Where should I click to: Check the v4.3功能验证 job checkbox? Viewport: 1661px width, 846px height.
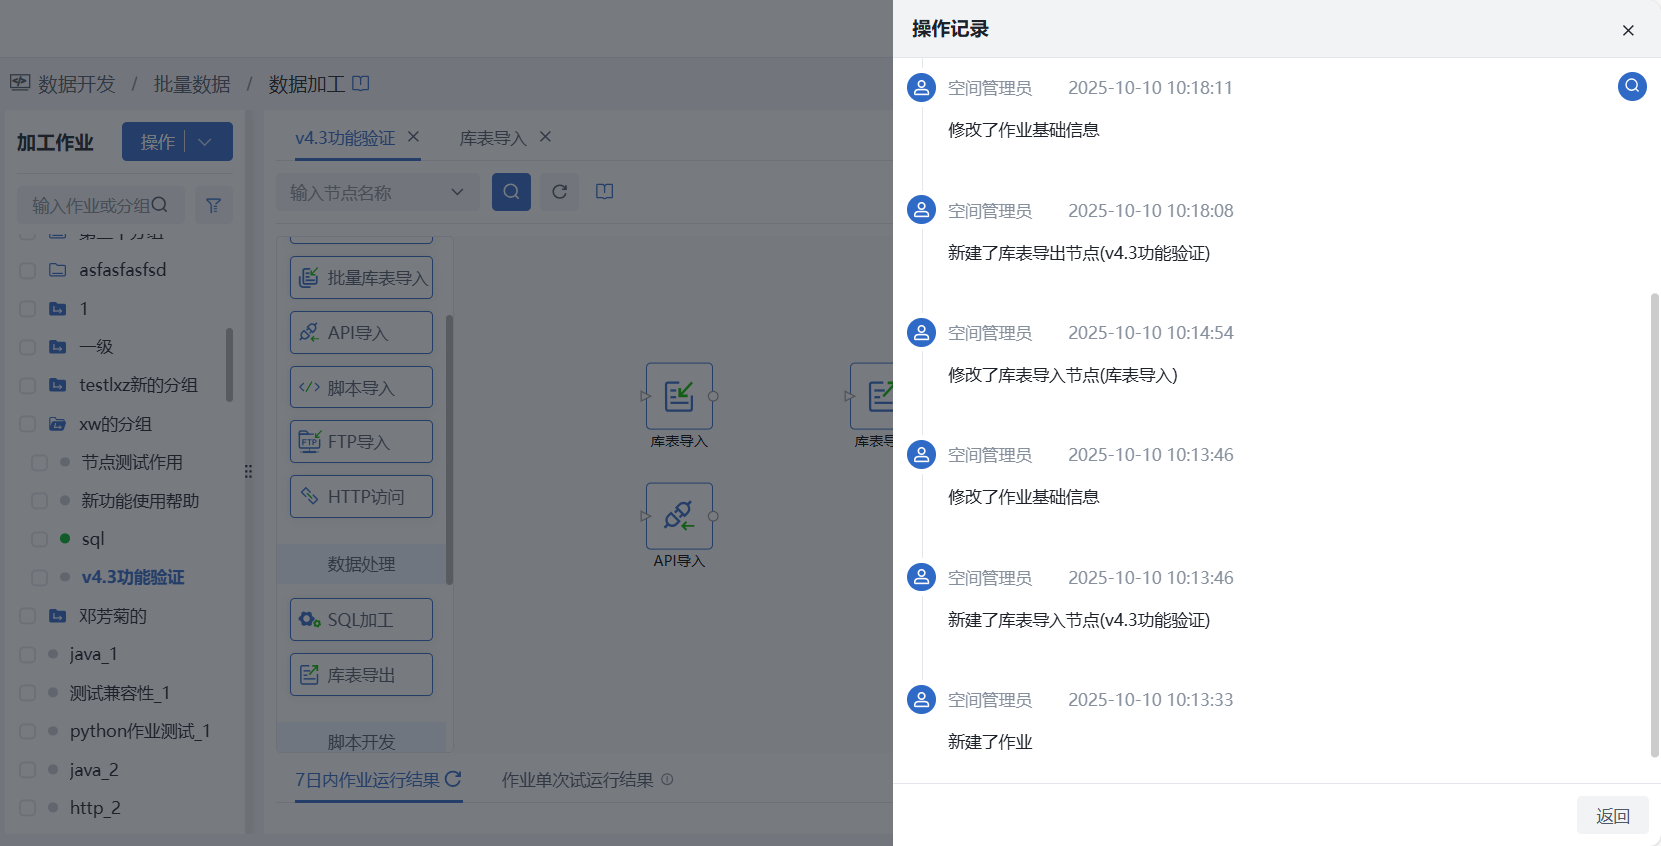(x=40, y=577)
